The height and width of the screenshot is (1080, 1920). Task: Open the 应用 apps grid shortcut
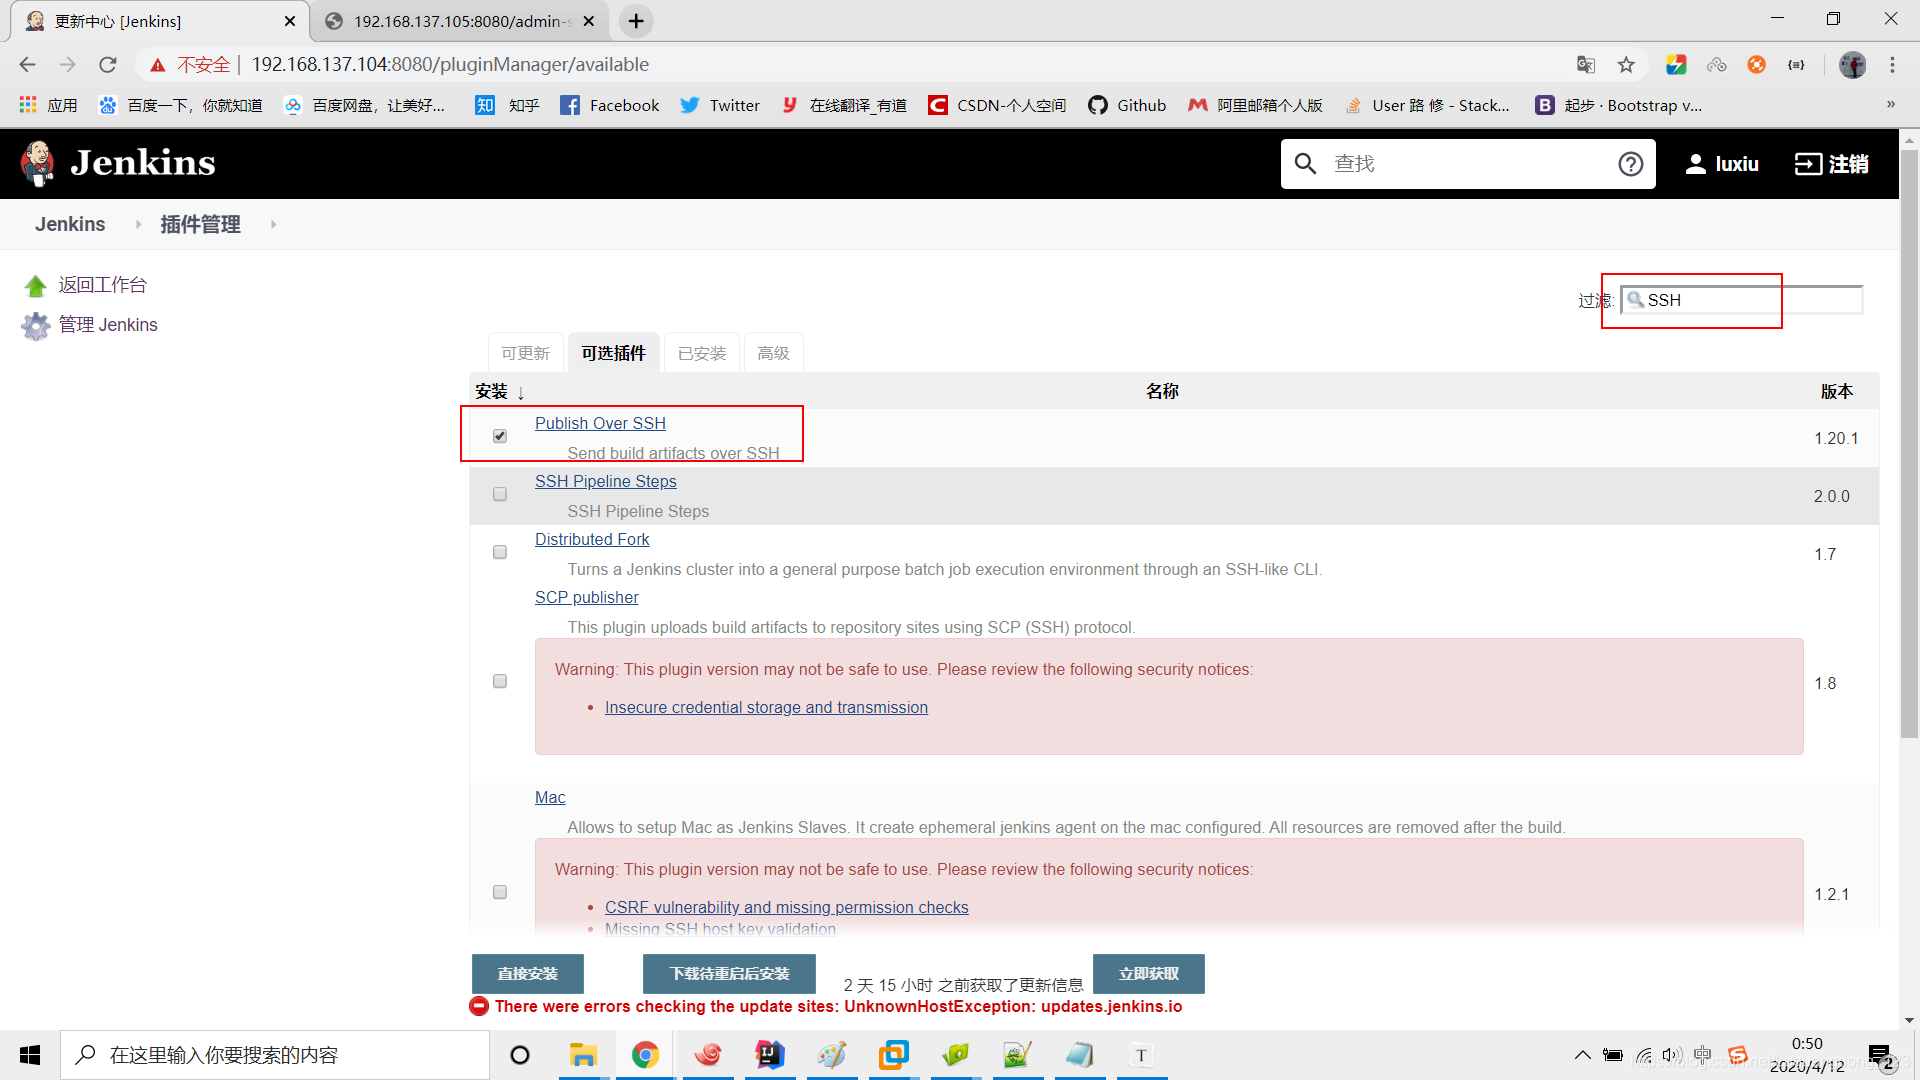[48, 105]
